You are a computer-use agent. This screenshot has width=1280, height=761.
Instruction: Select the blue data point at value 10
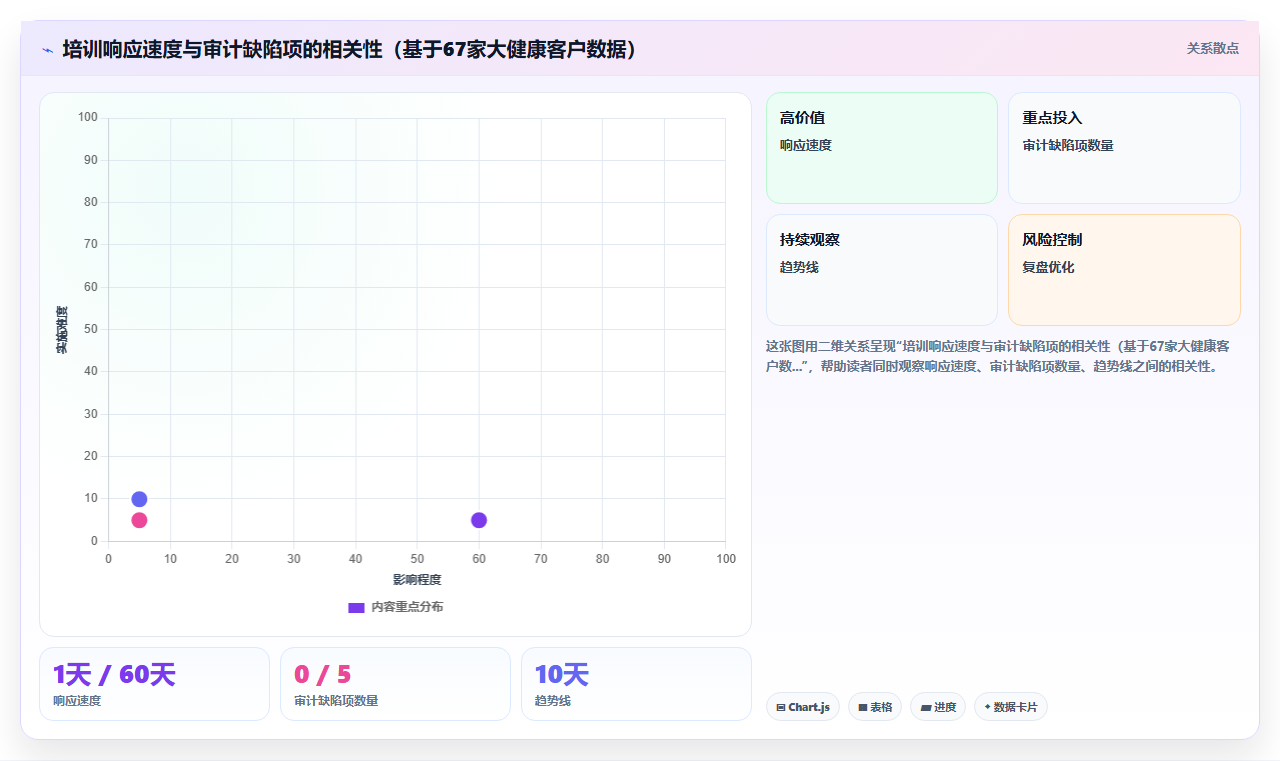click(139, 499)
